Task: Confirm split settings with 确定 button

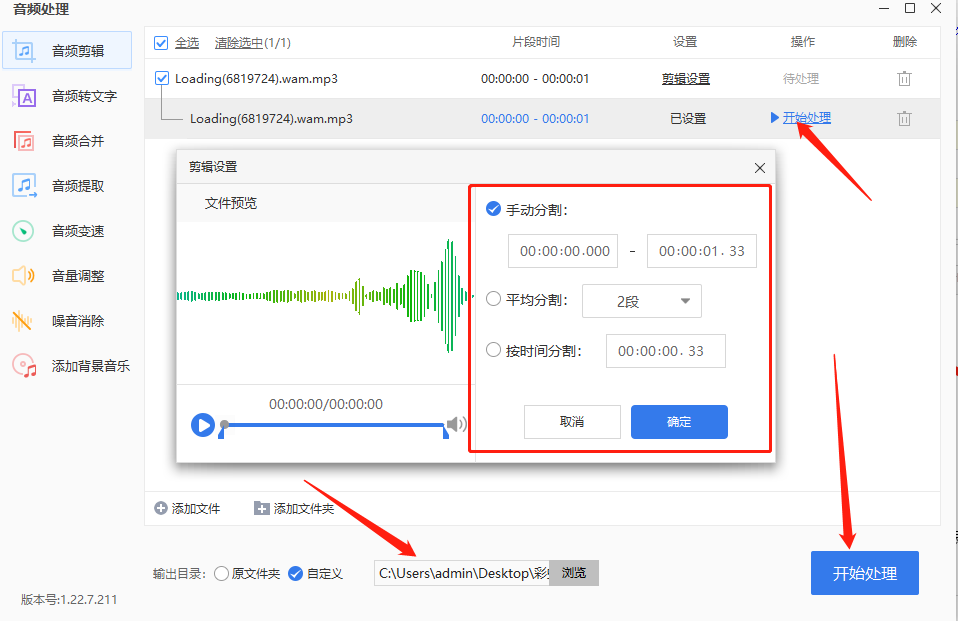Action: (x=679, y=421)
